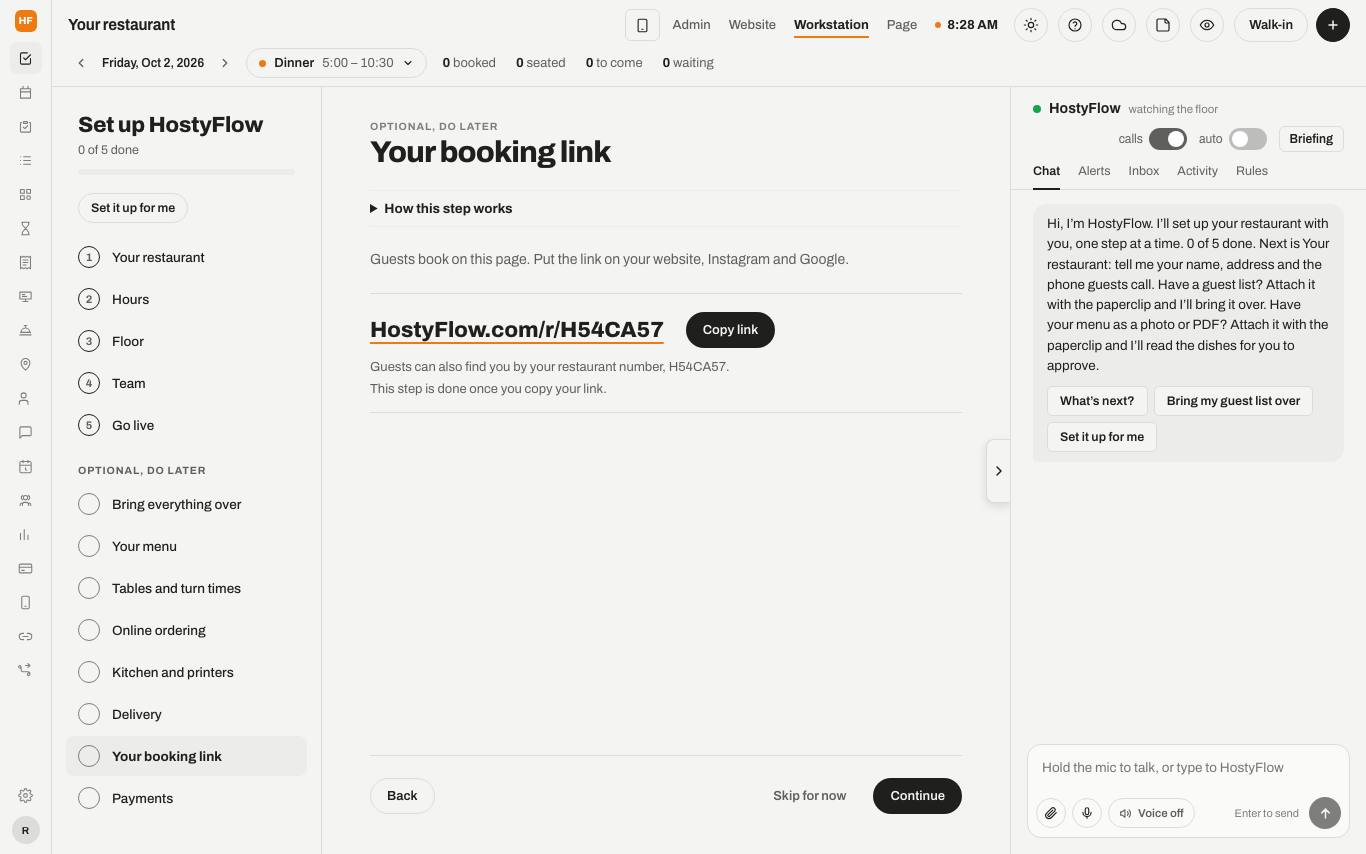1366x854 pixels.
Task: Click the credit card icon in sidebar
Action: [26, 569]
